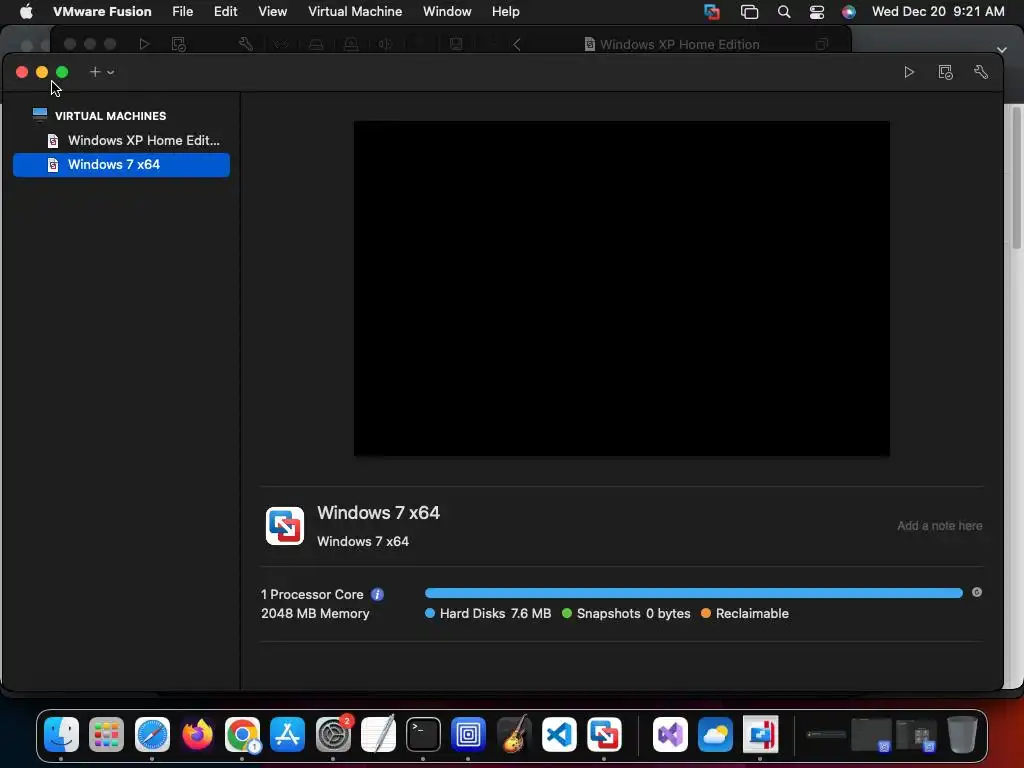
Task: Select the Windows 7 x64 sidebar entry
Action: 121,165
